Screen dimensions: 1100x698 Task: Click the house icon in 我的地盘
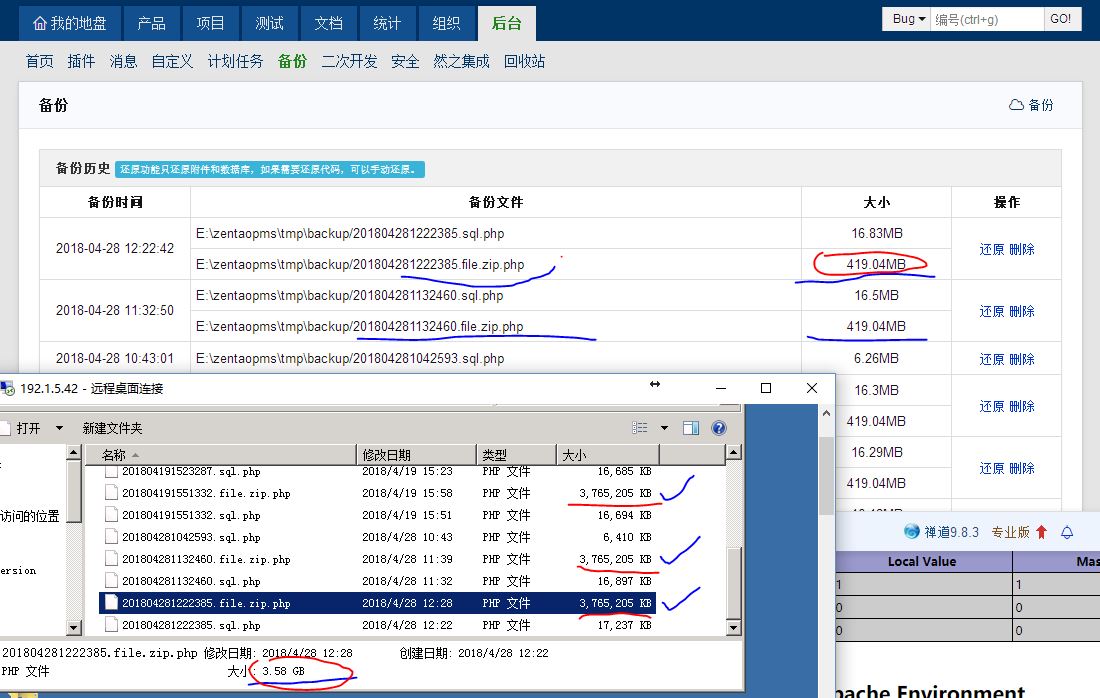click(x=40, y=23)
